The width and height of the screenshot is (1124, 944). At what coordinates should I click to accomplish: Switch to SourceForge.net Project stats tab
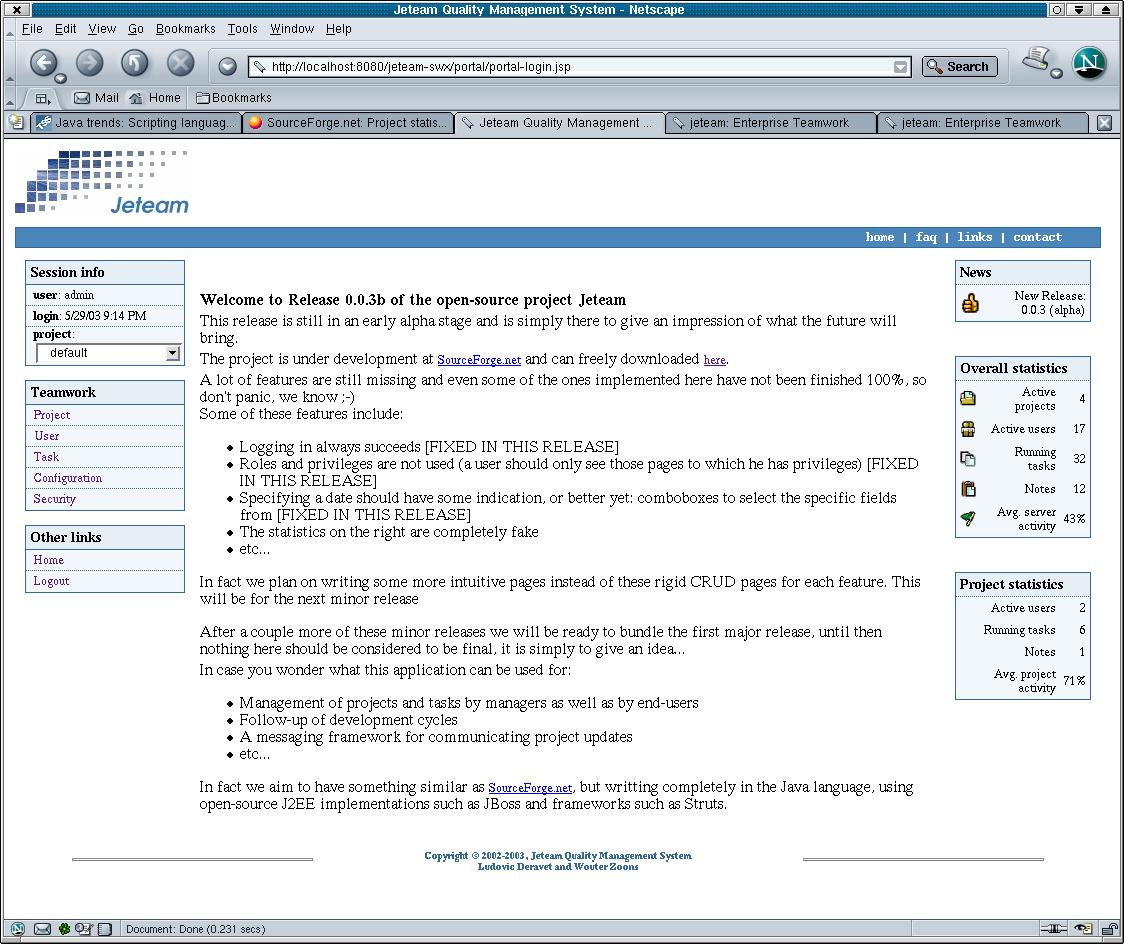pyautogui.click(x=348, y=123)
